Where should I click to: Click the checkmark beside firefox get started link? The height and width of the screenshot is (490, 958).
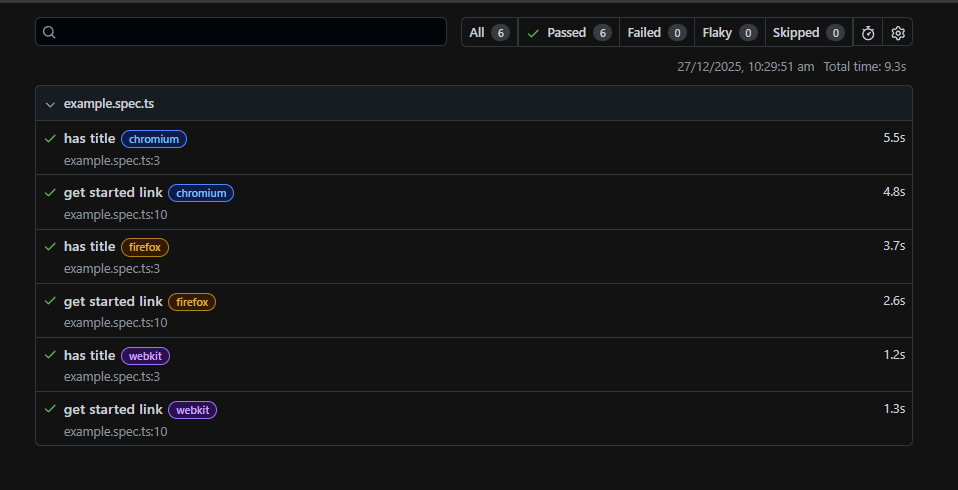pyautogui.click(x=50, y=301)
